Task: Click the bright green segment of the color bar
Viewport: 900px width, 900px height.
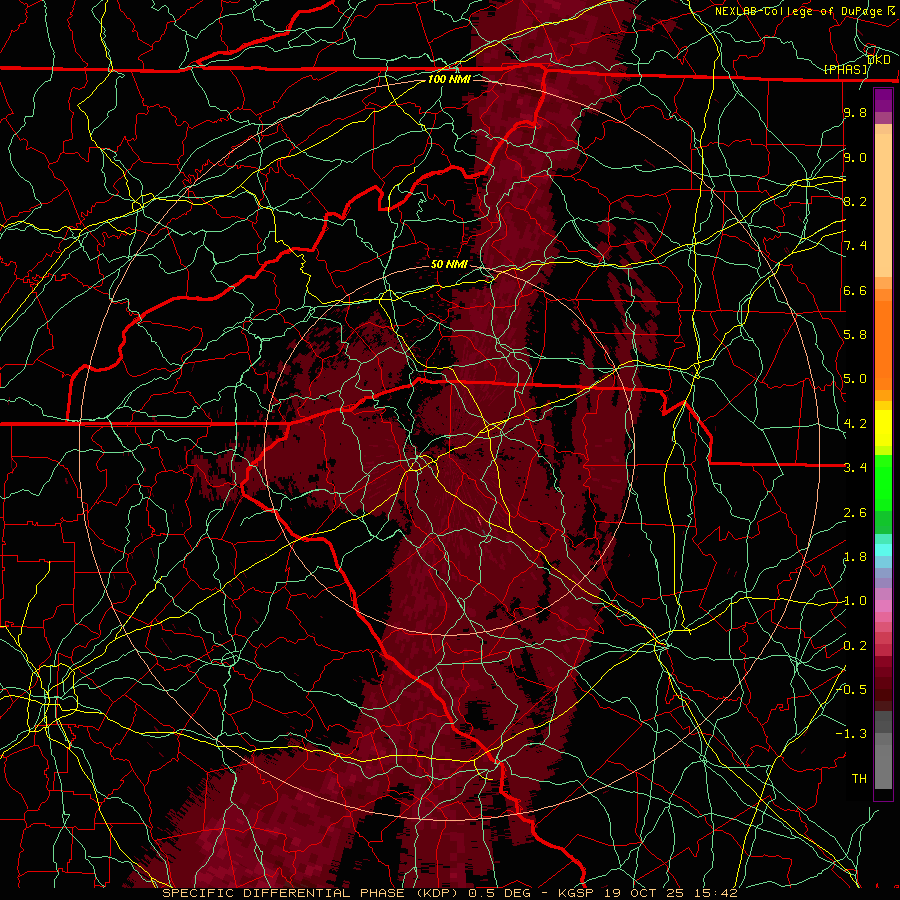Action: pyautogui.click(x=883, y=482)
